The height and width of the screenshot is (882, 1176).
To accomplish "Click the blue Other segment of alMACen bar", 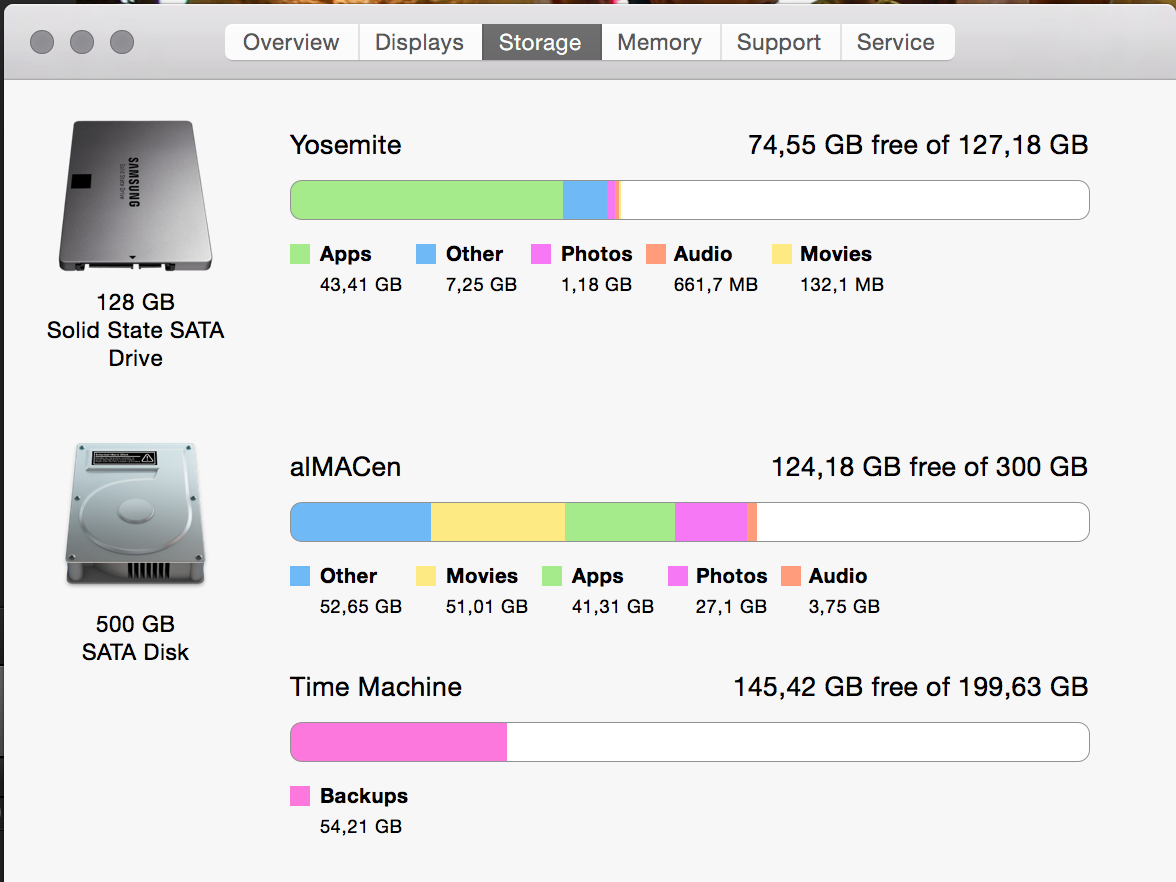I will (x=361, y=522).
